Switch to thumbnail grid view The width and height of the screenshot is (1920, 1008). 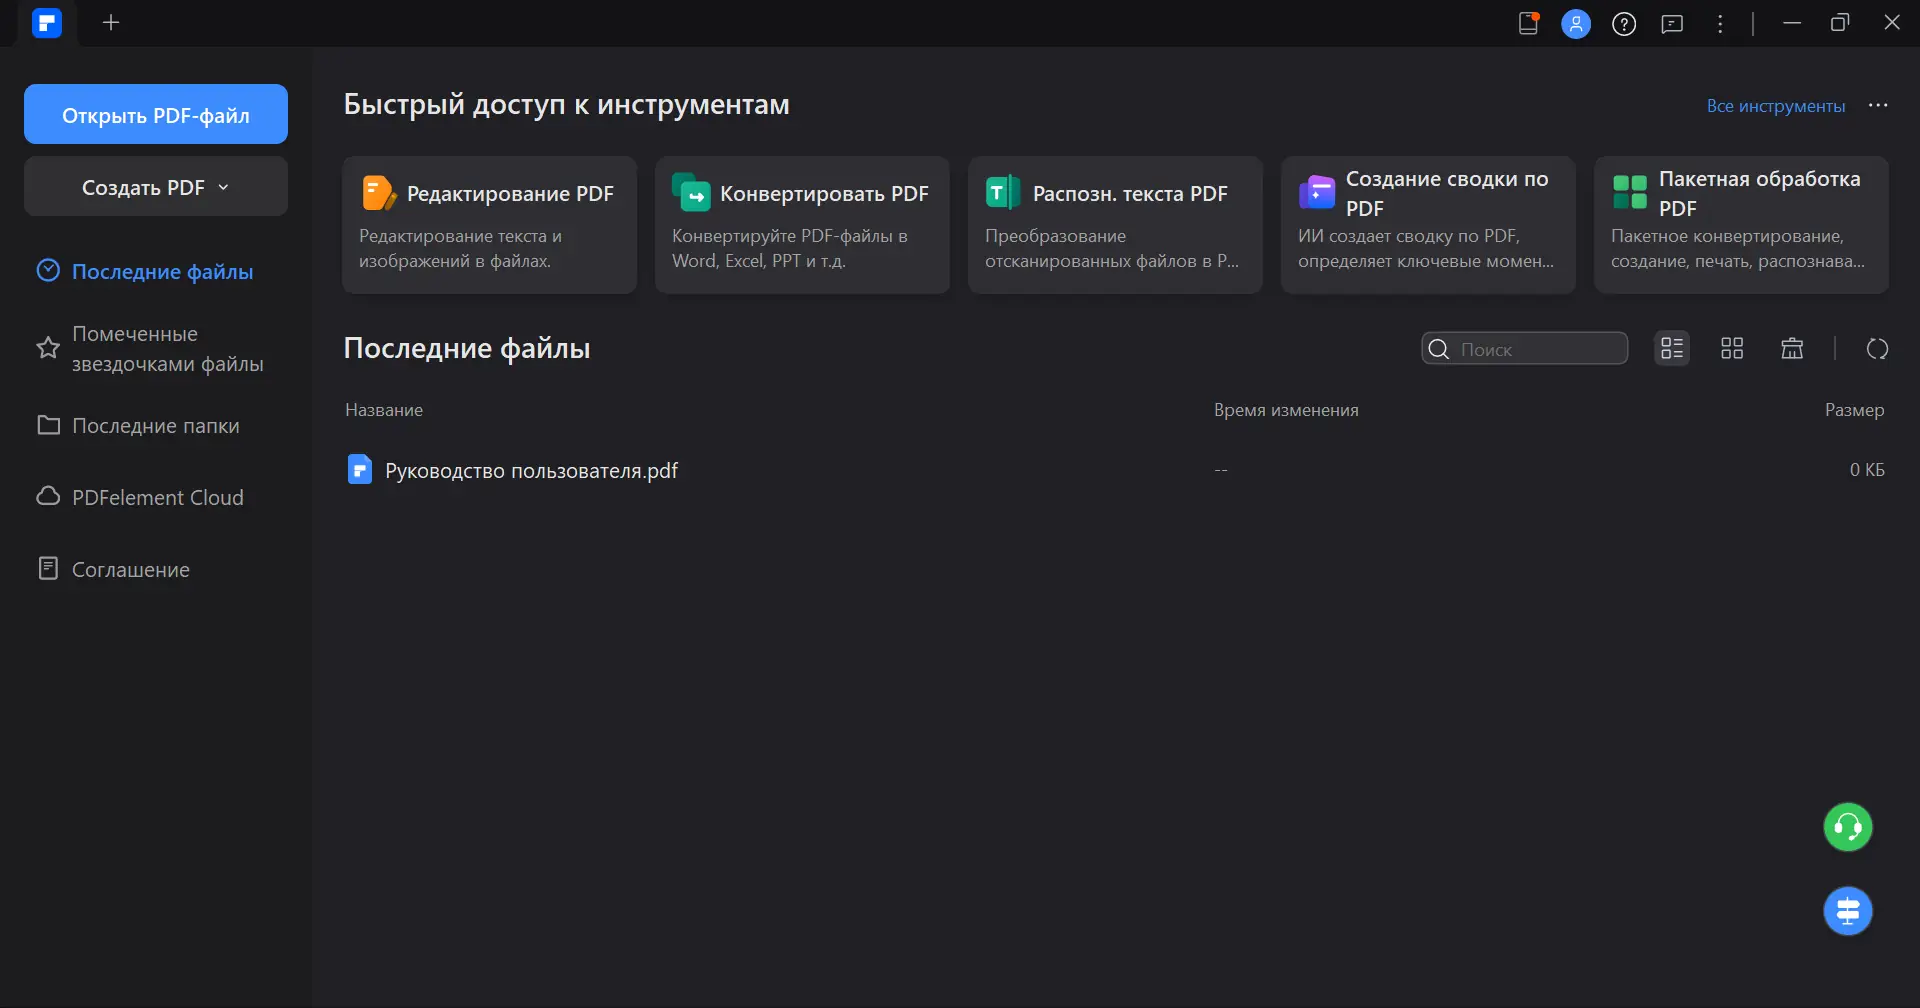click(1732, 349)
